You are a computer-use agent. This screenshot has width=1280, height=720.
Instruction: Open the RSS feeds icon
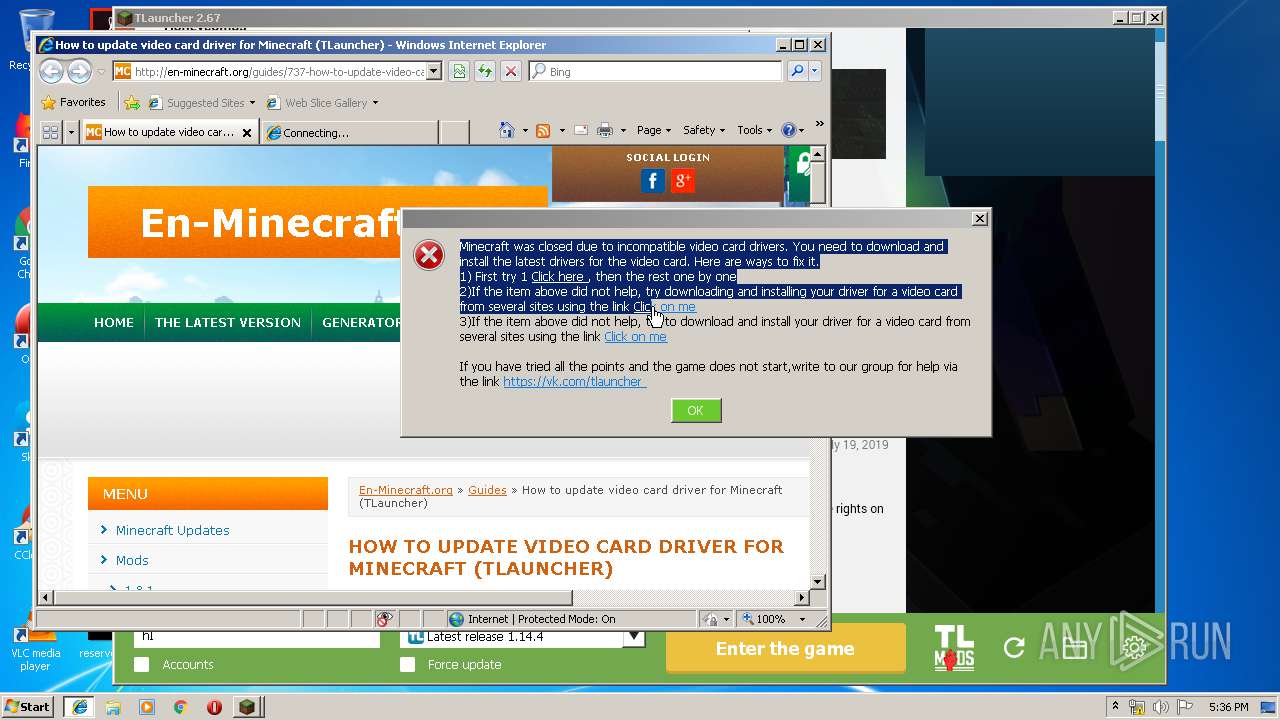click(x=543, y=130)
